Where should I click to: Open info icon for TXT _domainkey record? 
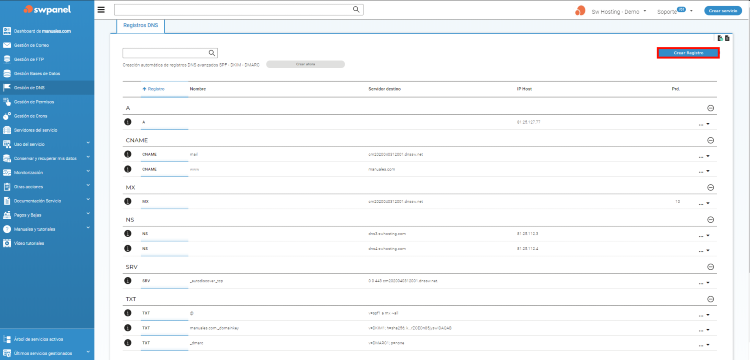(128, 328)
